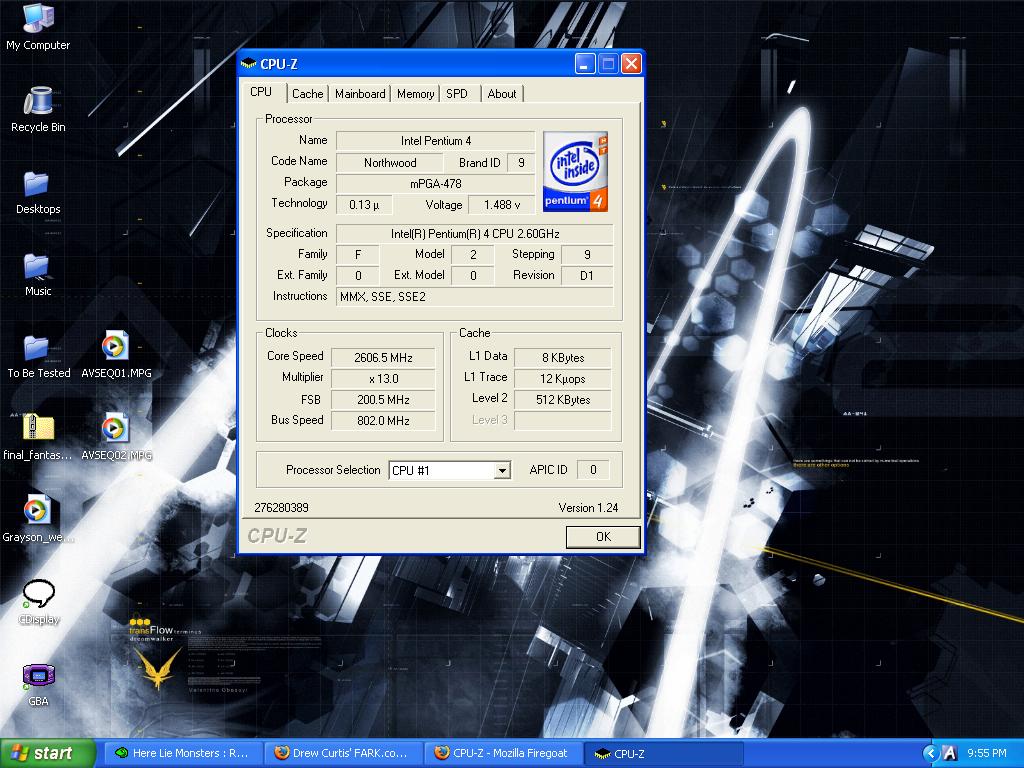Image resolution: width=1024 pixels, height=768 pixels.
Task: Click the Model value 2
Action: 473,255
